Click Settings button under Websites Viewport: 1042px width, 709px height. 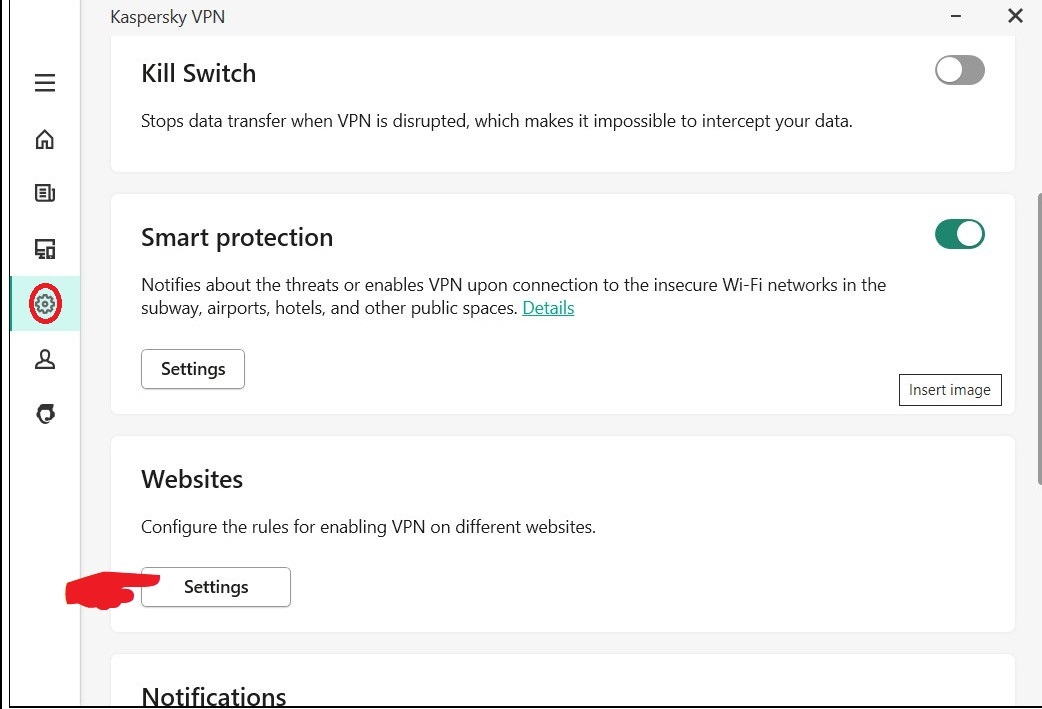[x=216, y=587]
